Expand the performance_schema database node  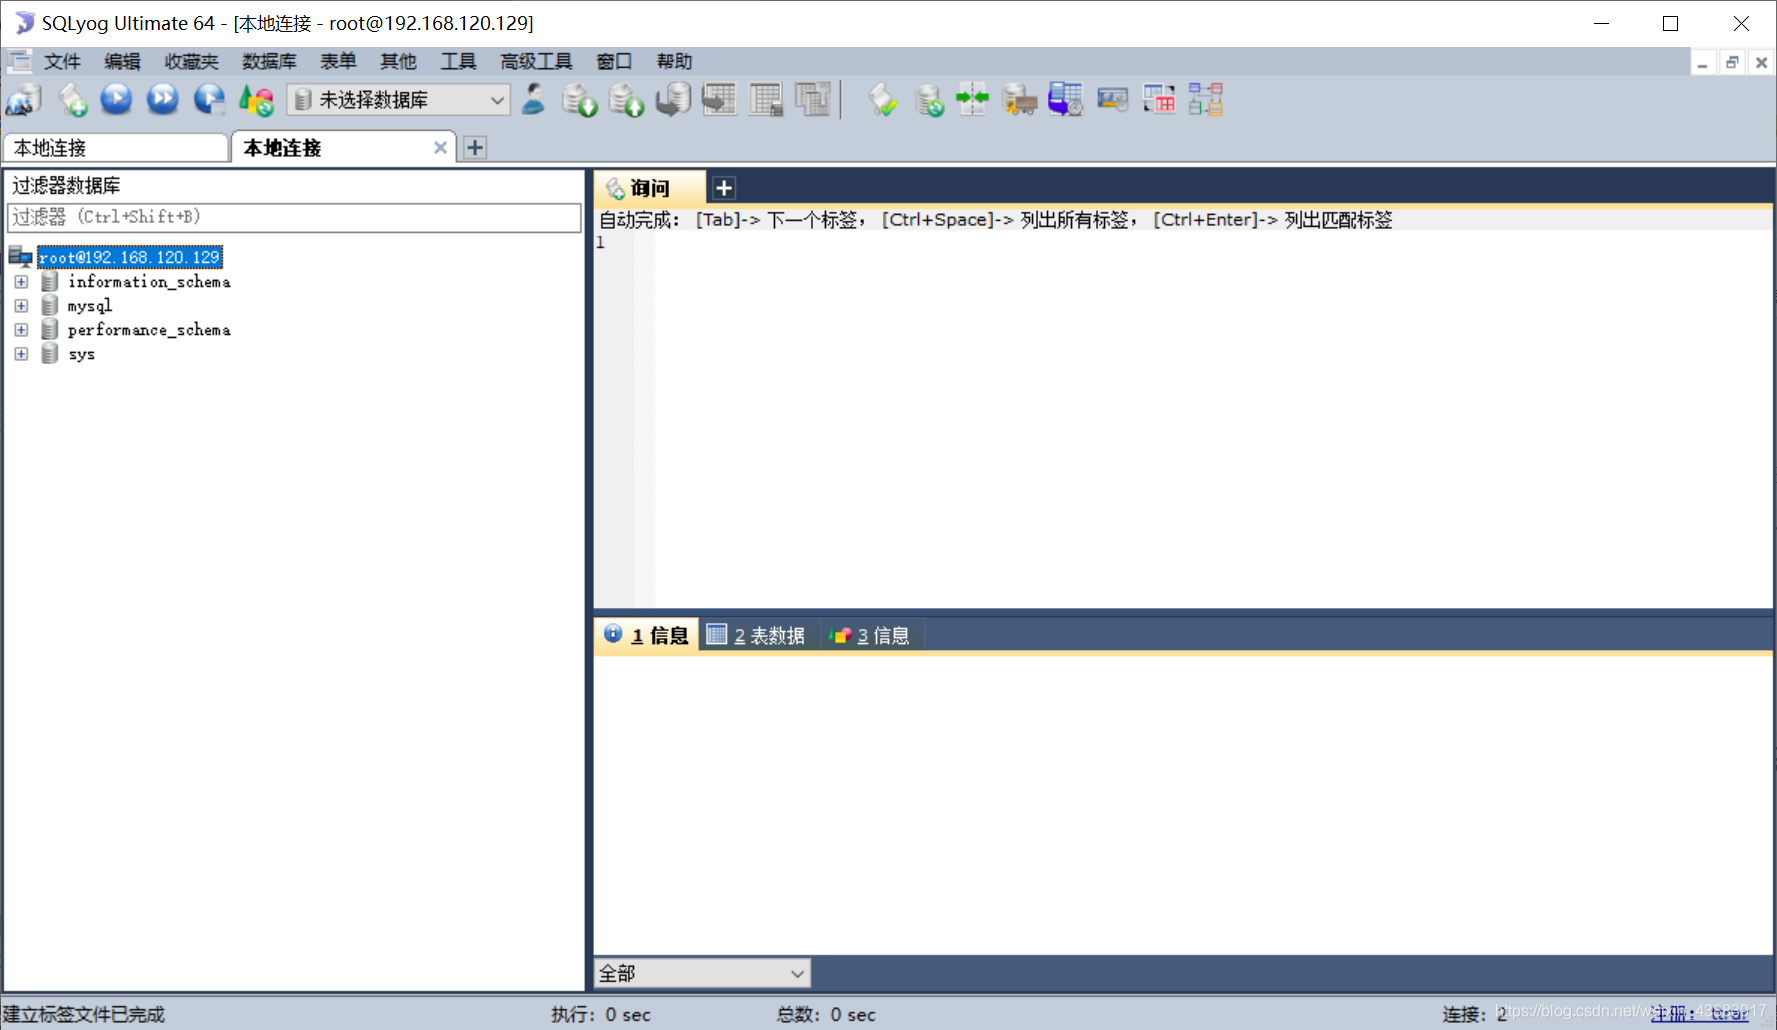[x=21, y=330]
